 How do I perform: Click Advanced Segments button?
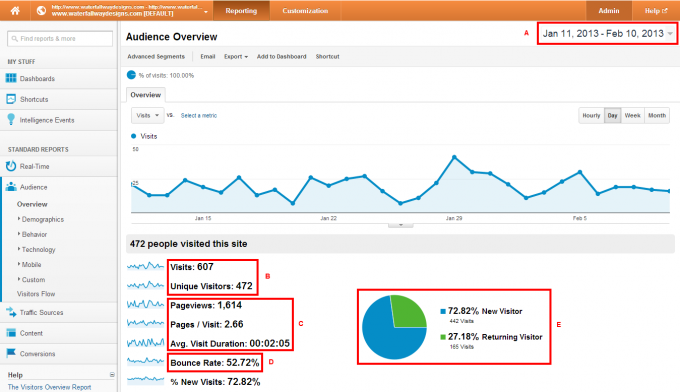pyautogui.click(x=156, y=56)
